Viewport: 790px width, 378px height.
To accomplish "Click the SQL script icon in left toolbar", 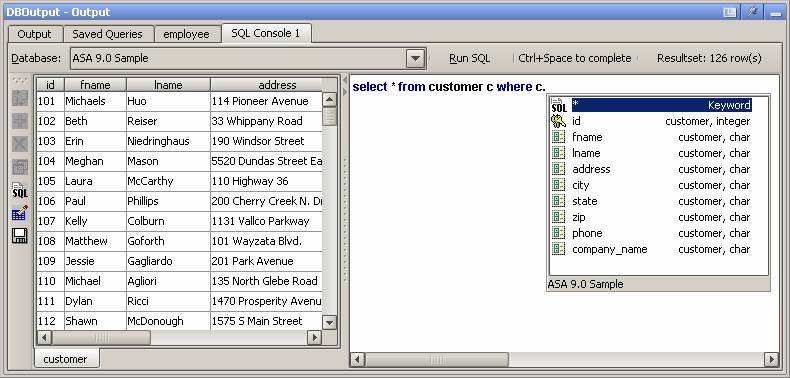I will 20,190.
